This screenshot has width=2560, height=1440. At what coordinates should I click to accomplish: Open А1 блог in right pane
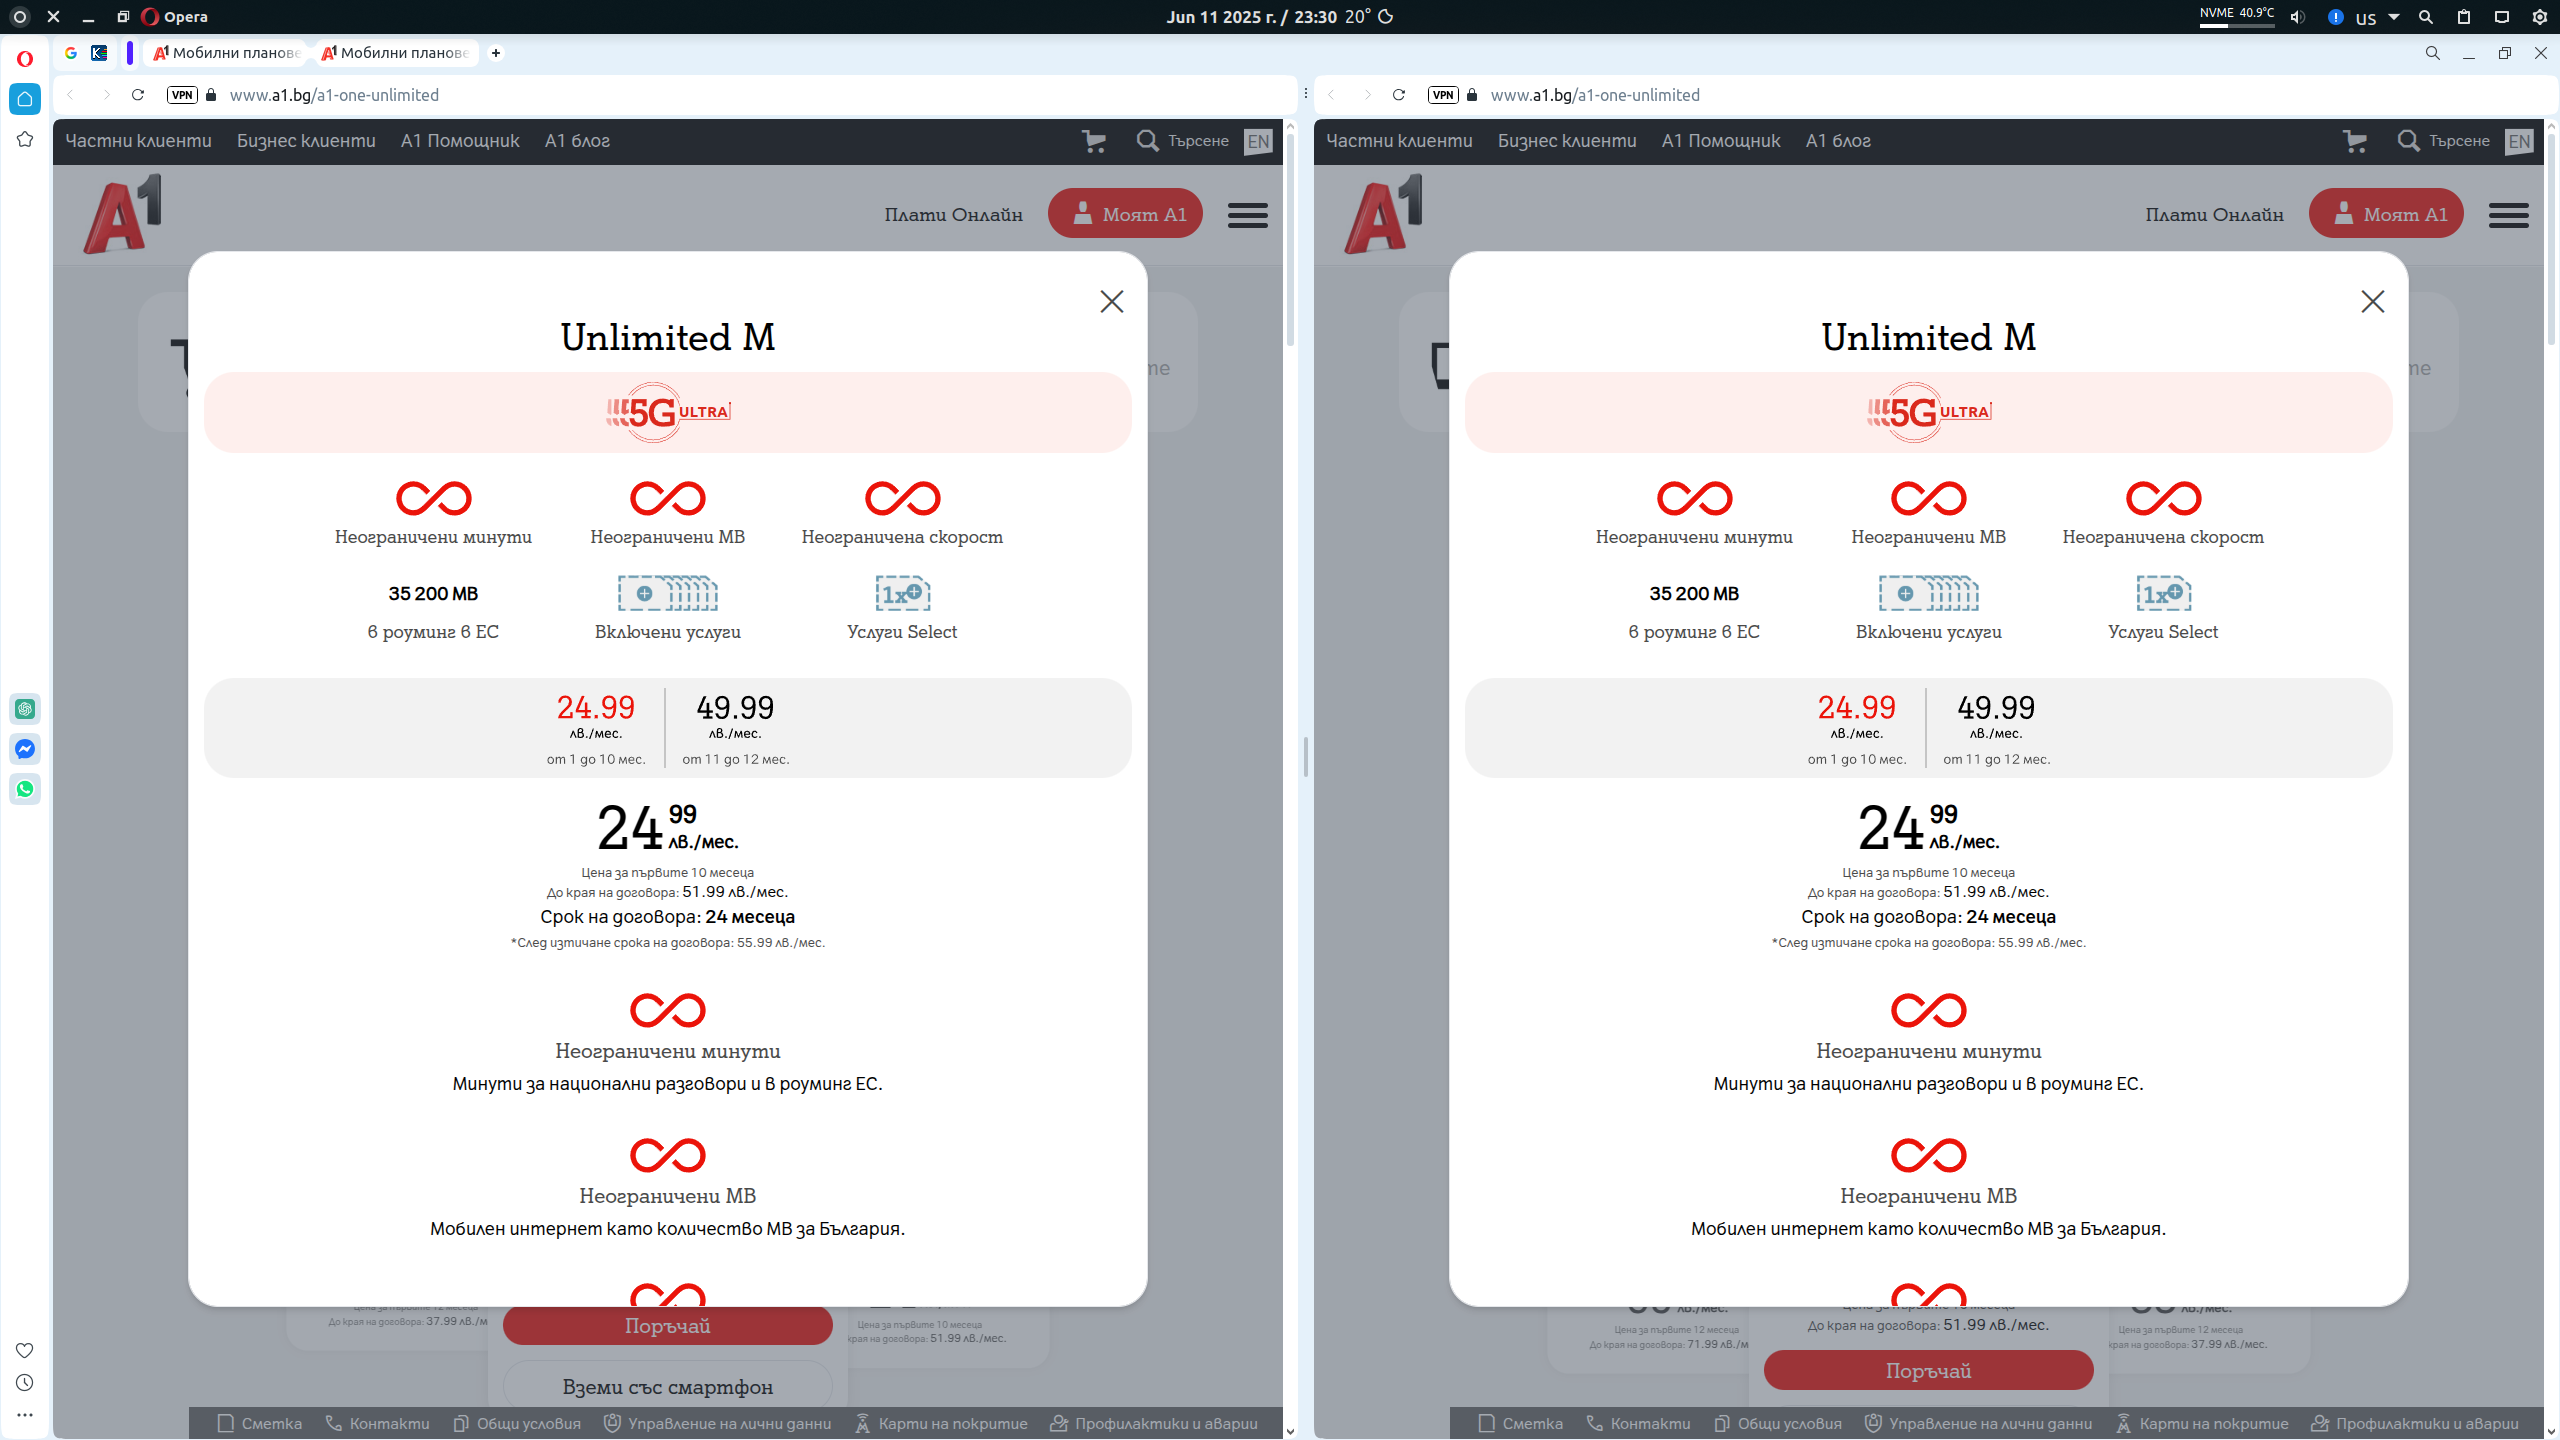pos(1838,141)
